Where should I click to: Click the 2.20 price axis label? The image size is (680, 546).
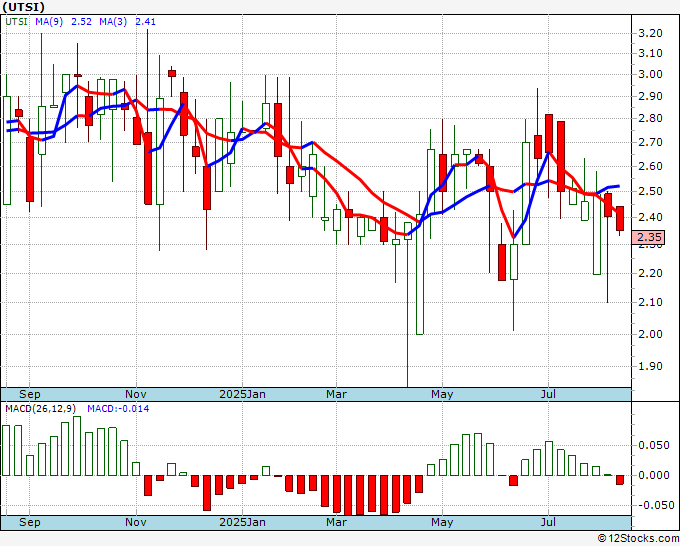pyautogui.click(x=651, y=273)
